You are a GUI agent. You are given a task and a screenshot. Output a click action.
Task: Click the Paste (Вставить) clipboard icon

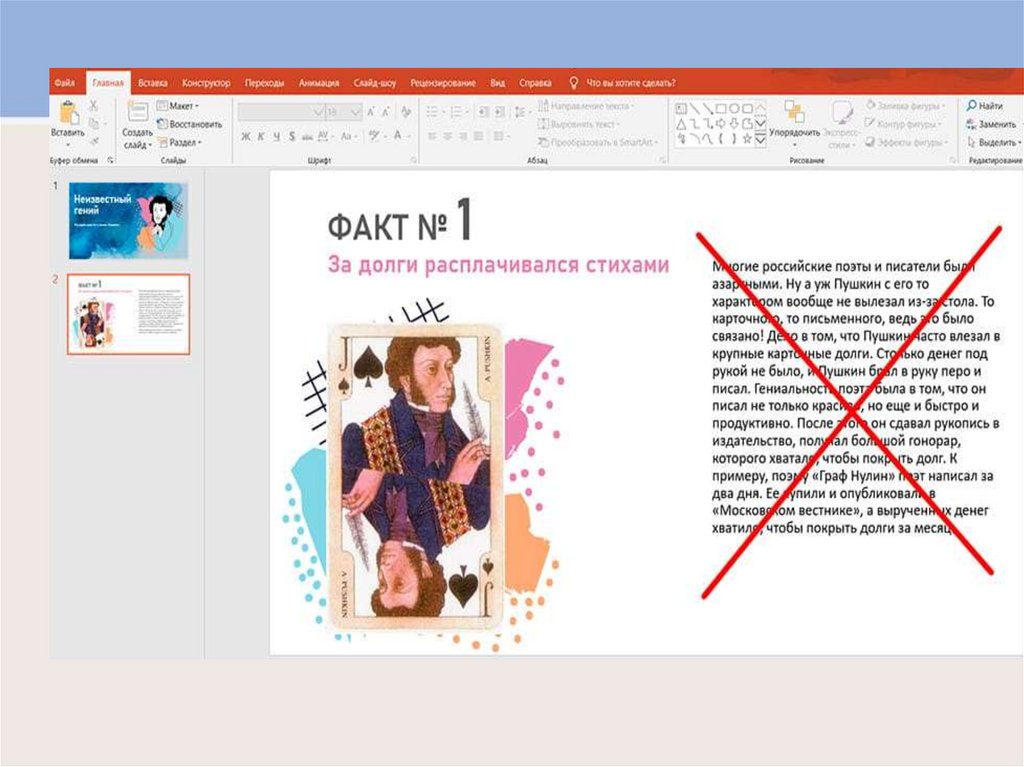coord(67,112)
